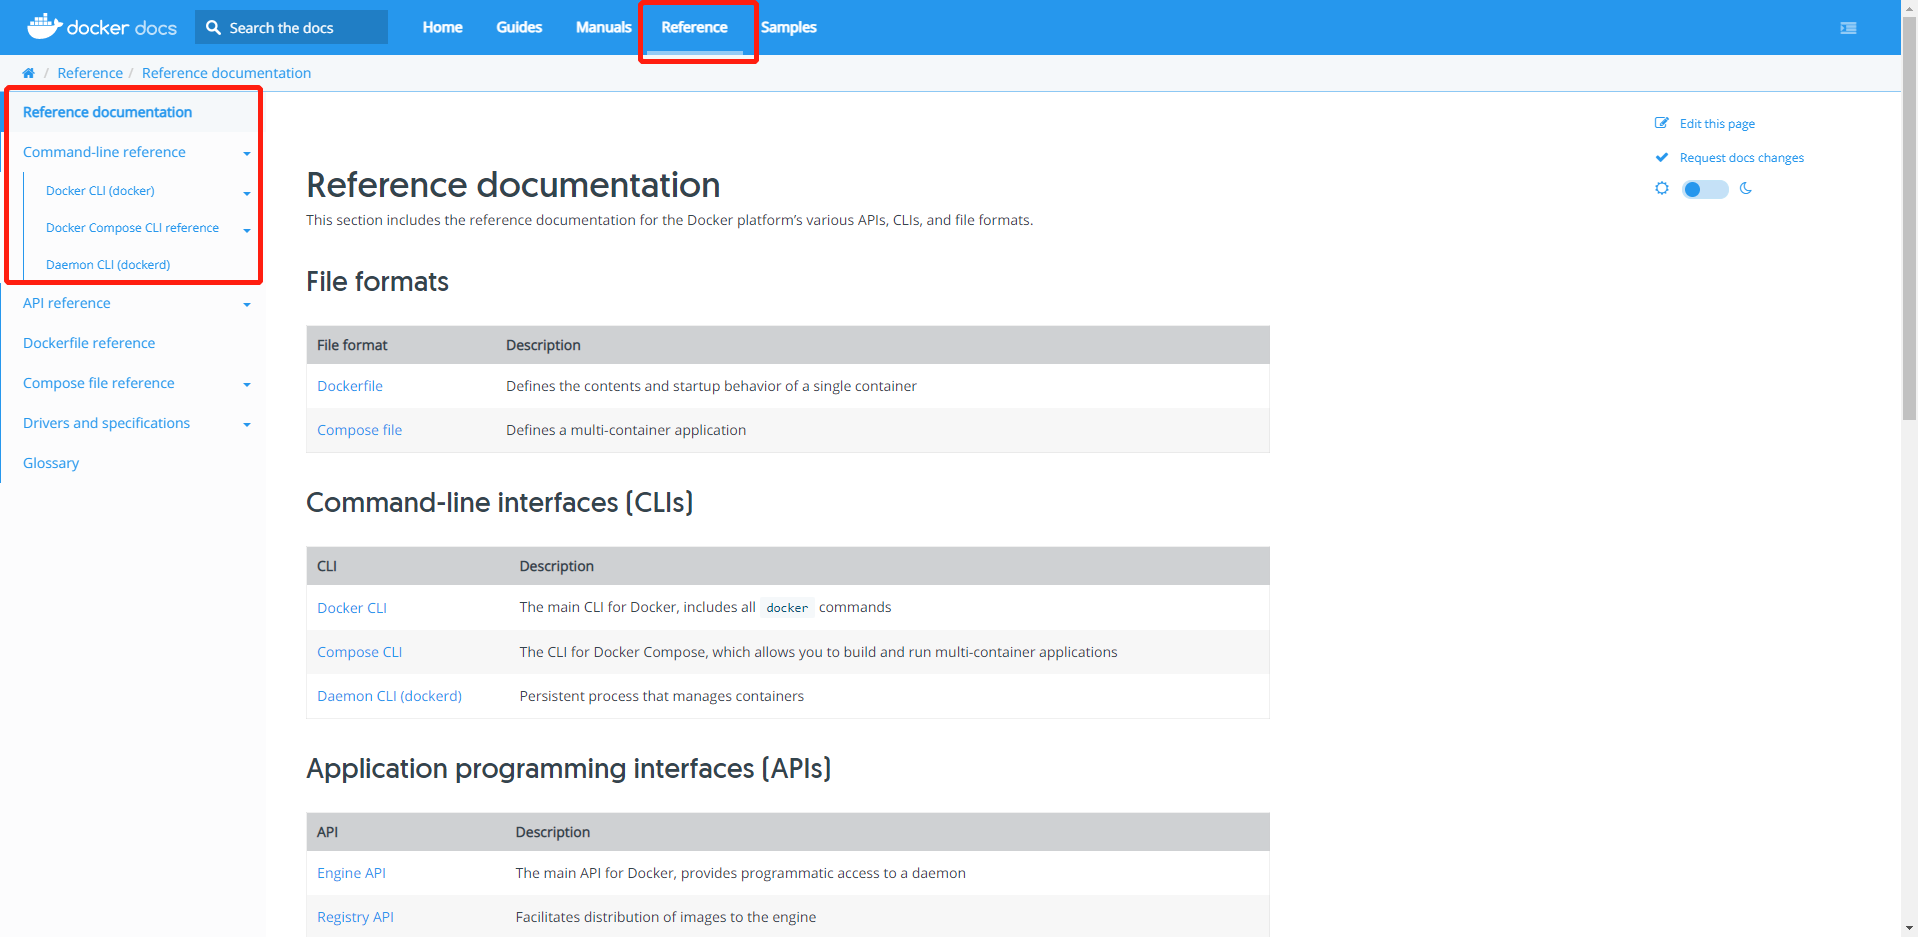Screen dimensions: 1918x937
Task: Open Compose file reference sidebar item
Action: 98,383
